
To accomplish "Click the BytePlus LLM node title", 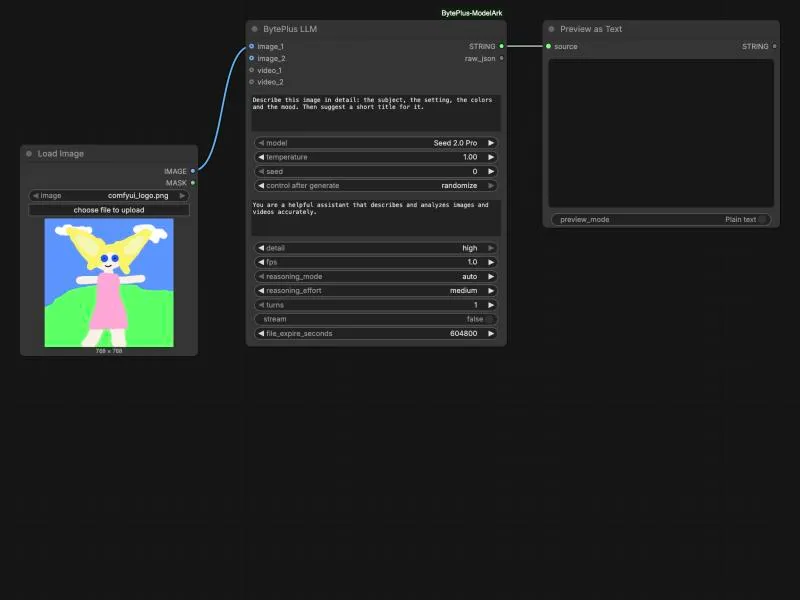I will (290, 29).
